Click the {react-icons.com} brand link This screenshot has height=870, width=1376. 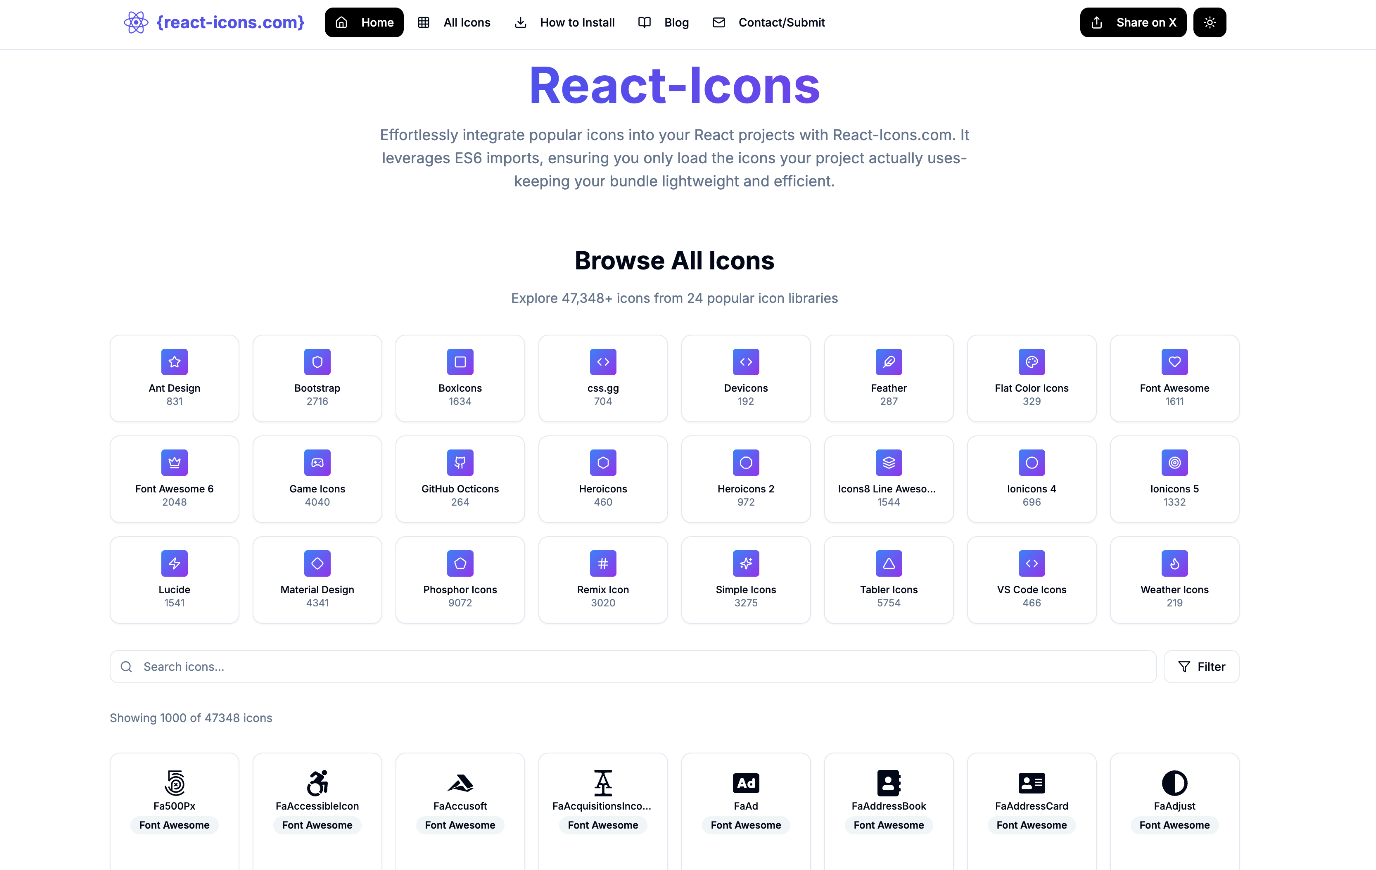pos(215,22)
